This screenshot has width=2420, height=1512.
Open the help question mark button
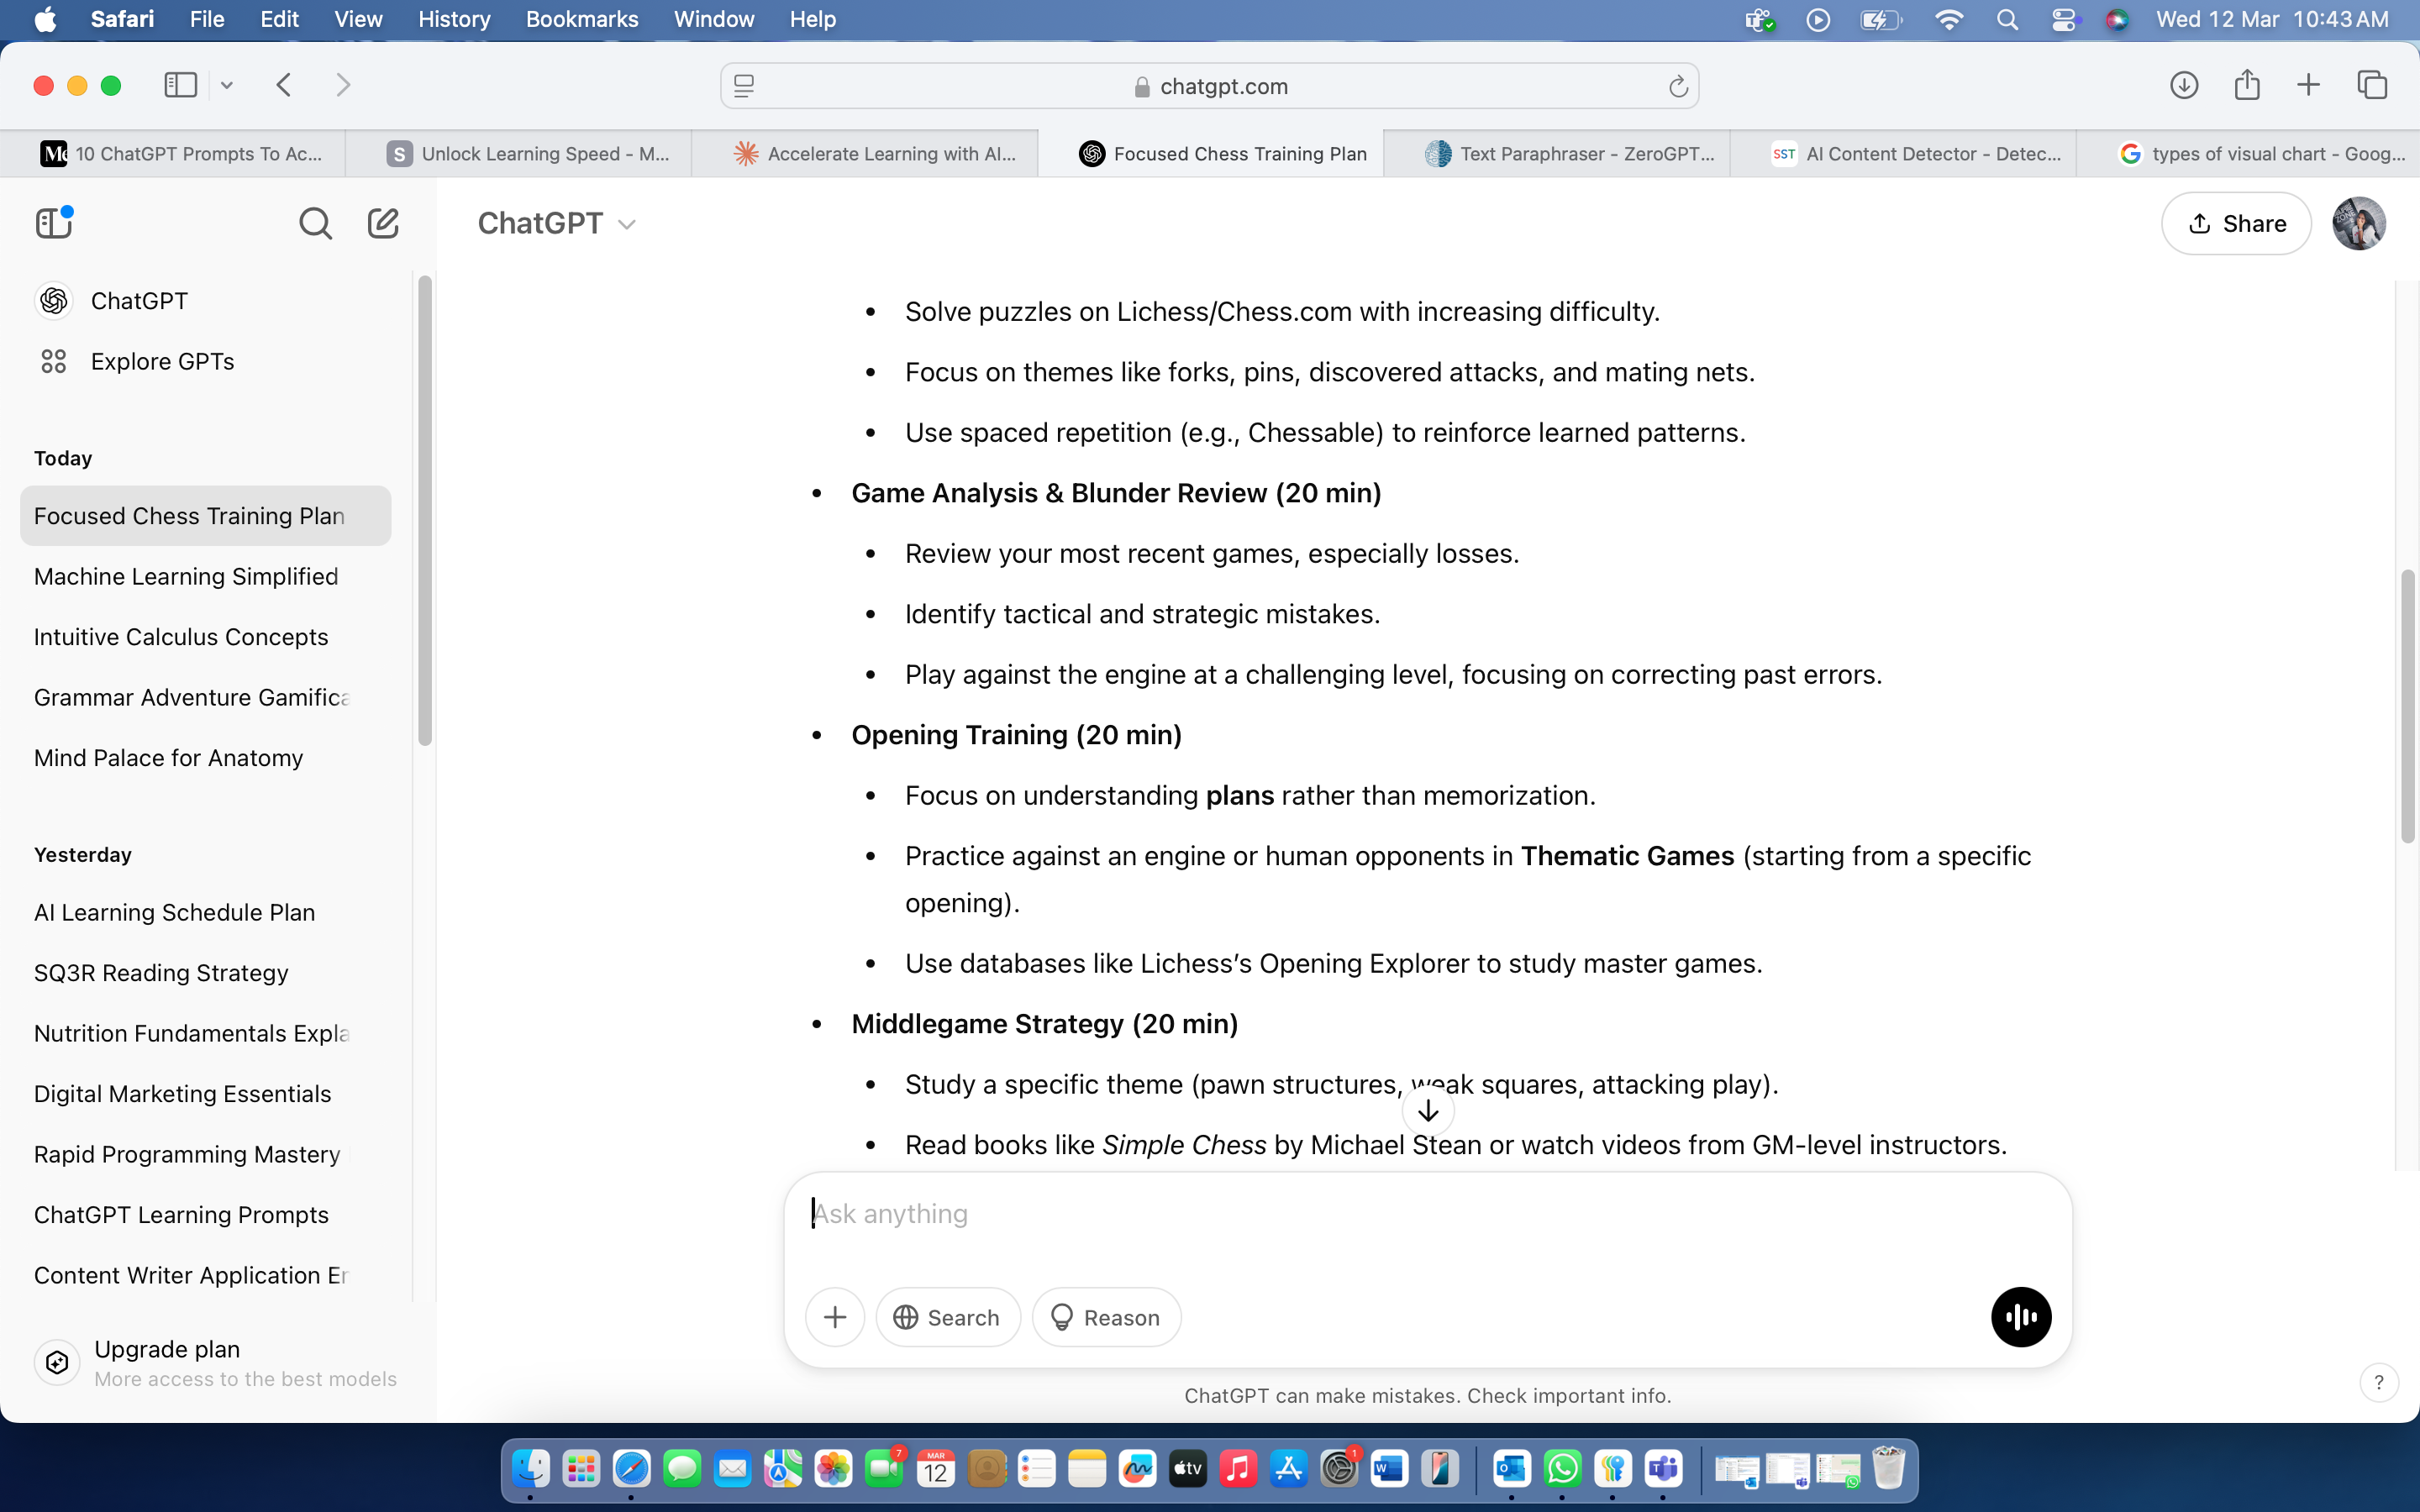click(x=2379, y=1382)
